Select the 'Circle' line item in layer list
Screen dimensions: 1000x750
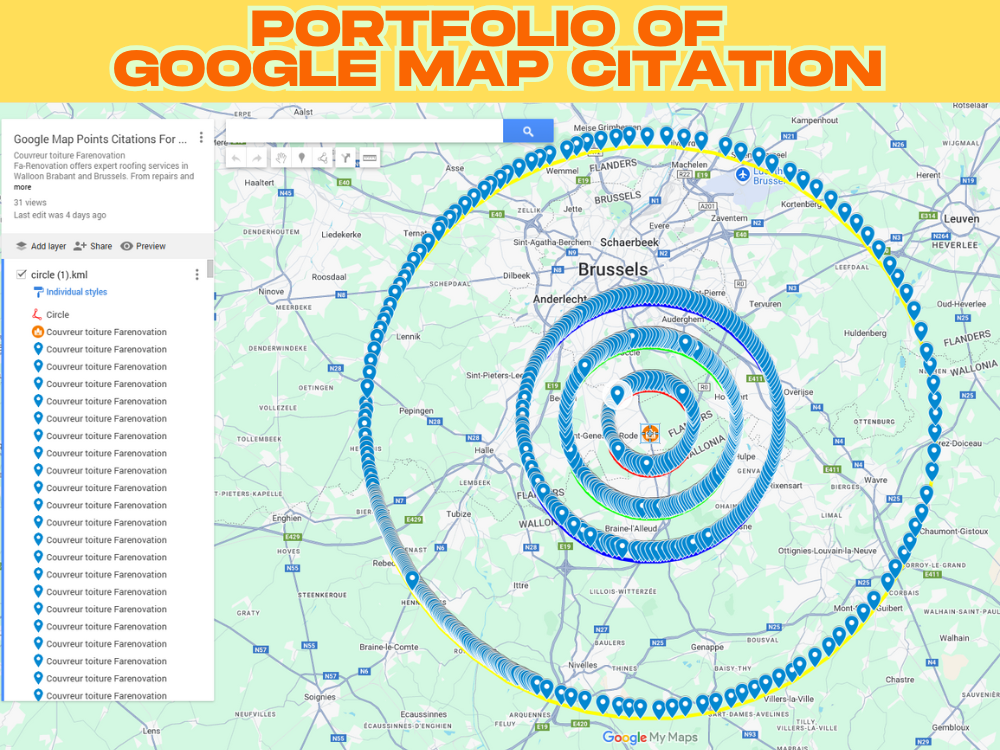pos(57,314)
